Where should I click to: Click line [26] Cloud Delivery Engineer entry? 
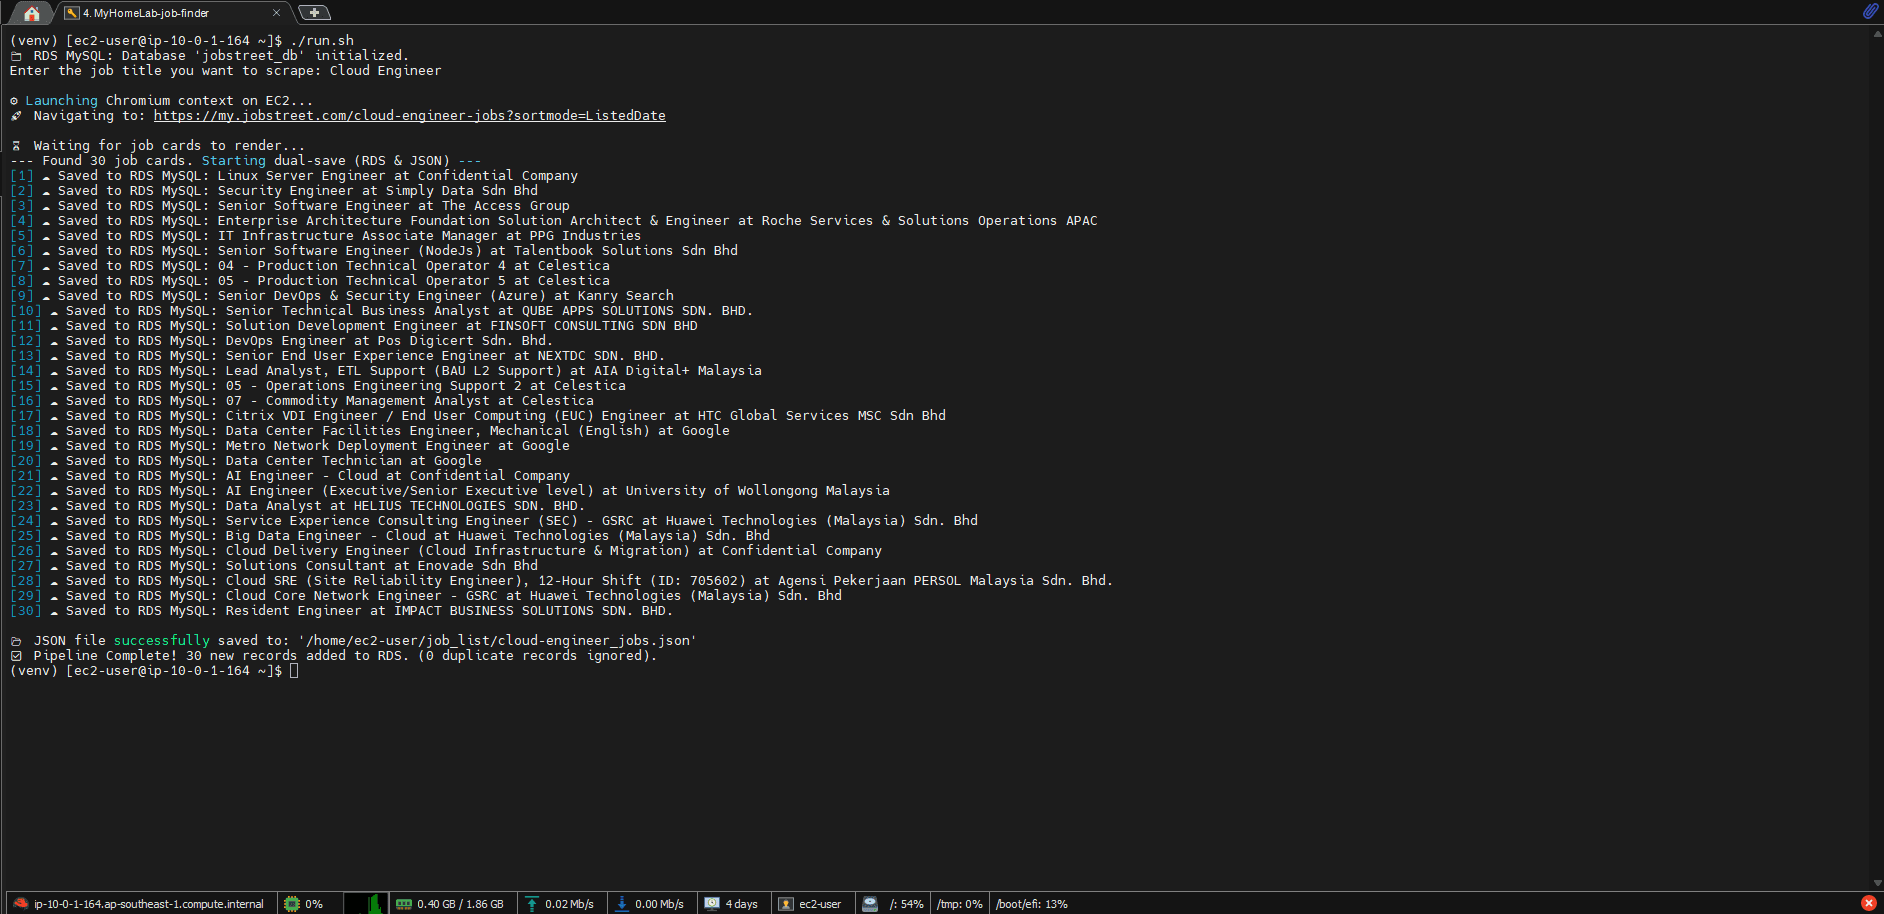tap(446, 551)
